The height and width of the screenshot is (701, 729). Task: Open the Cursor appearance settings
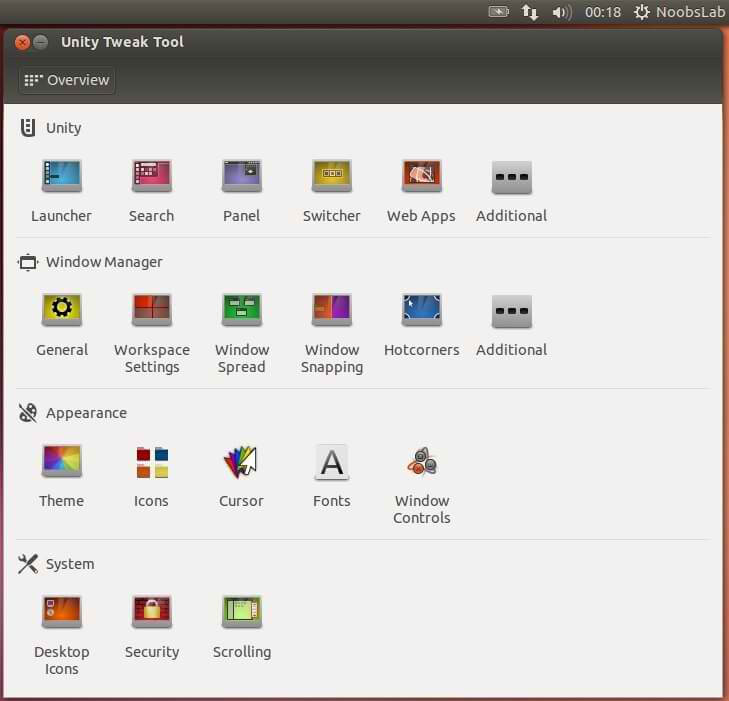tap(241, 462)
